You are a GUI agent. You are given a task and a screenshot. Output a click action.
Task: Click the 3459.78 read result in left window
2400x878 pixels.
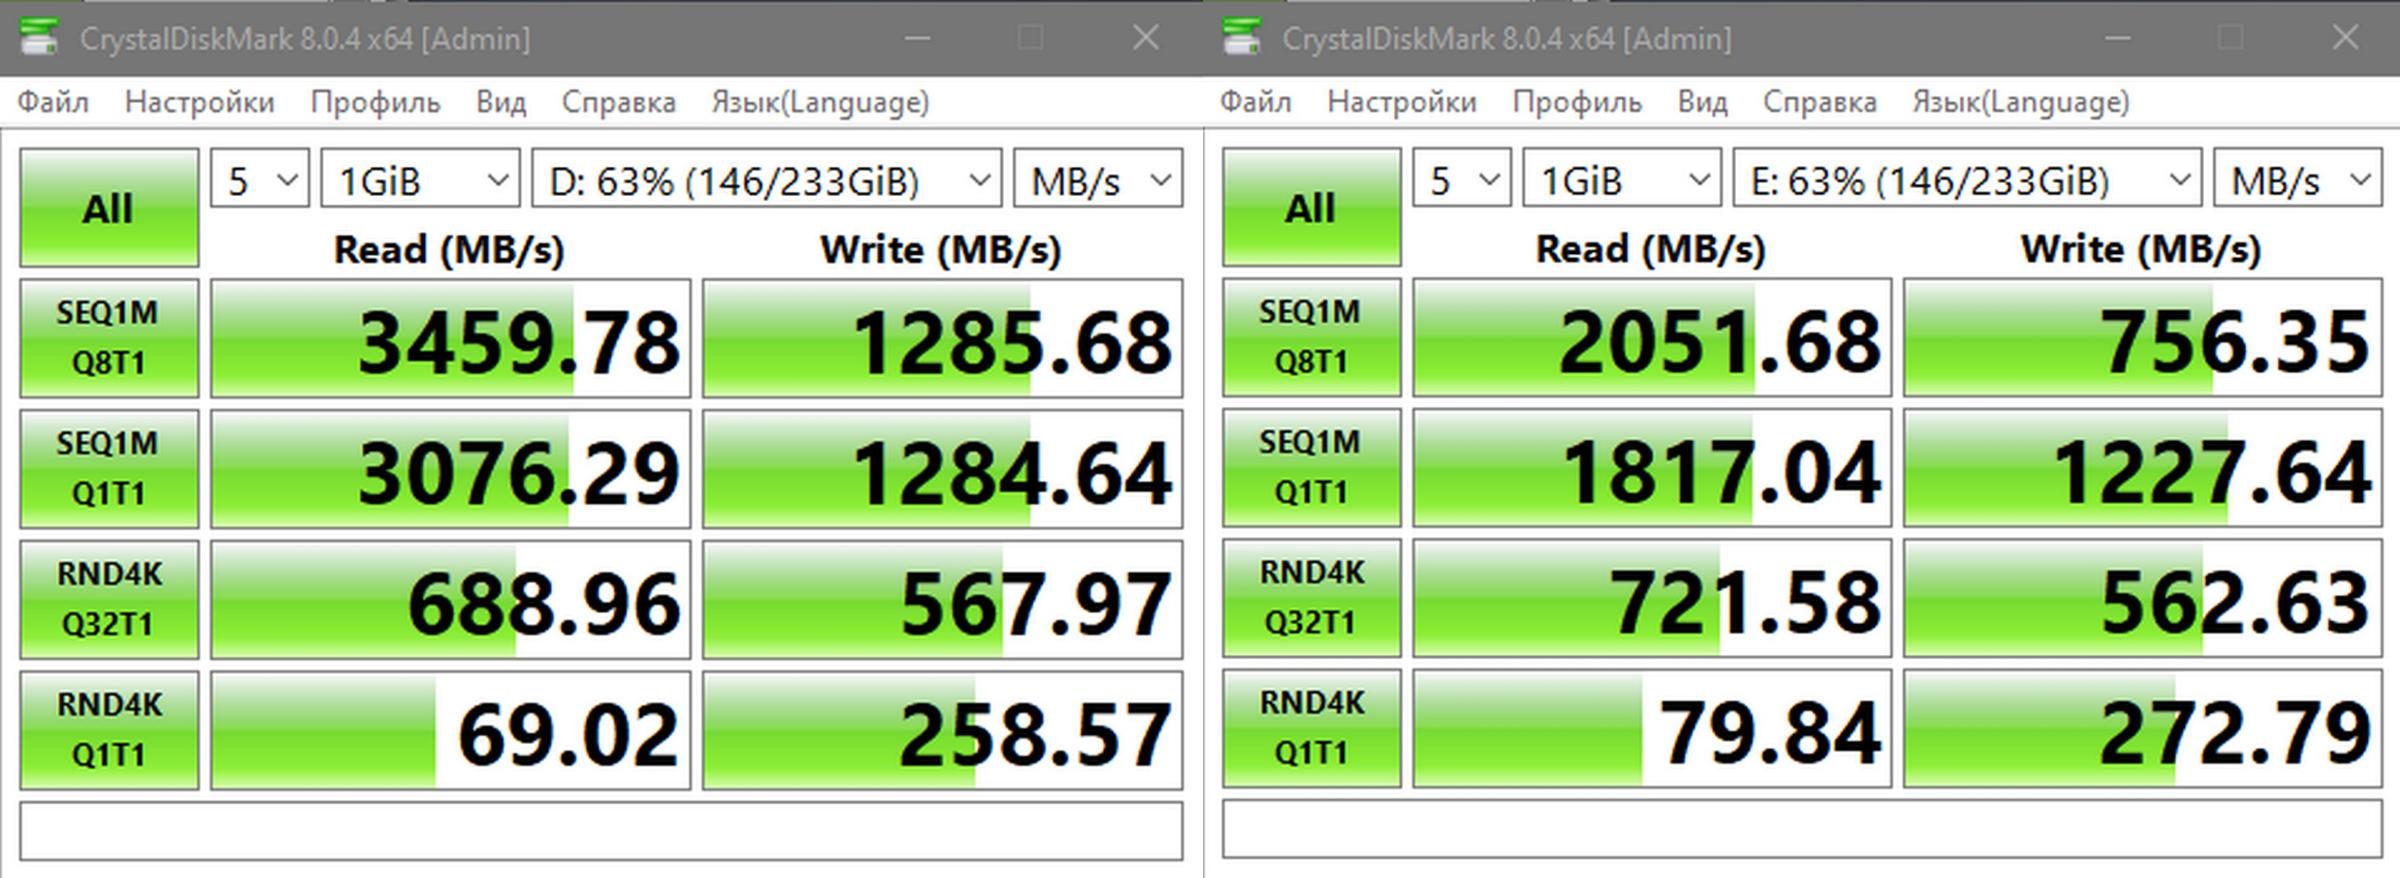coord(451,338)
